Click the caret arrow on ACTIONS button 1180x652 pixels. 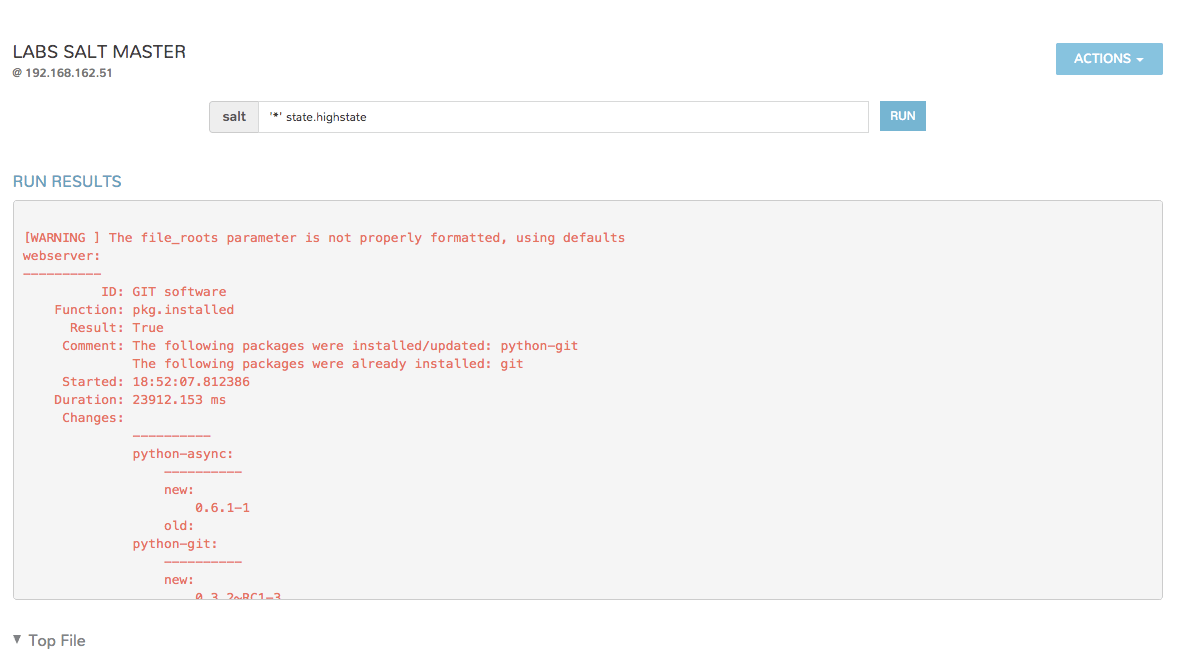point(1140,60)
